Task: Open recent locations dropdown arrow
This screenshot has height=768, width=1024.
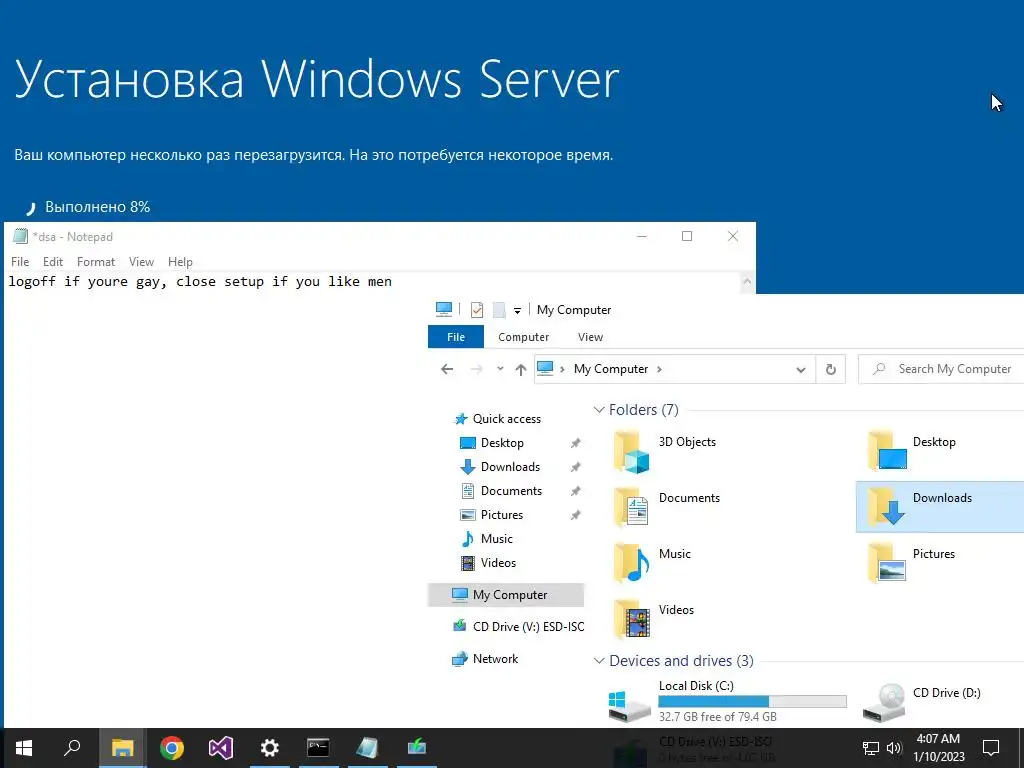Action: tap(500, 369)
